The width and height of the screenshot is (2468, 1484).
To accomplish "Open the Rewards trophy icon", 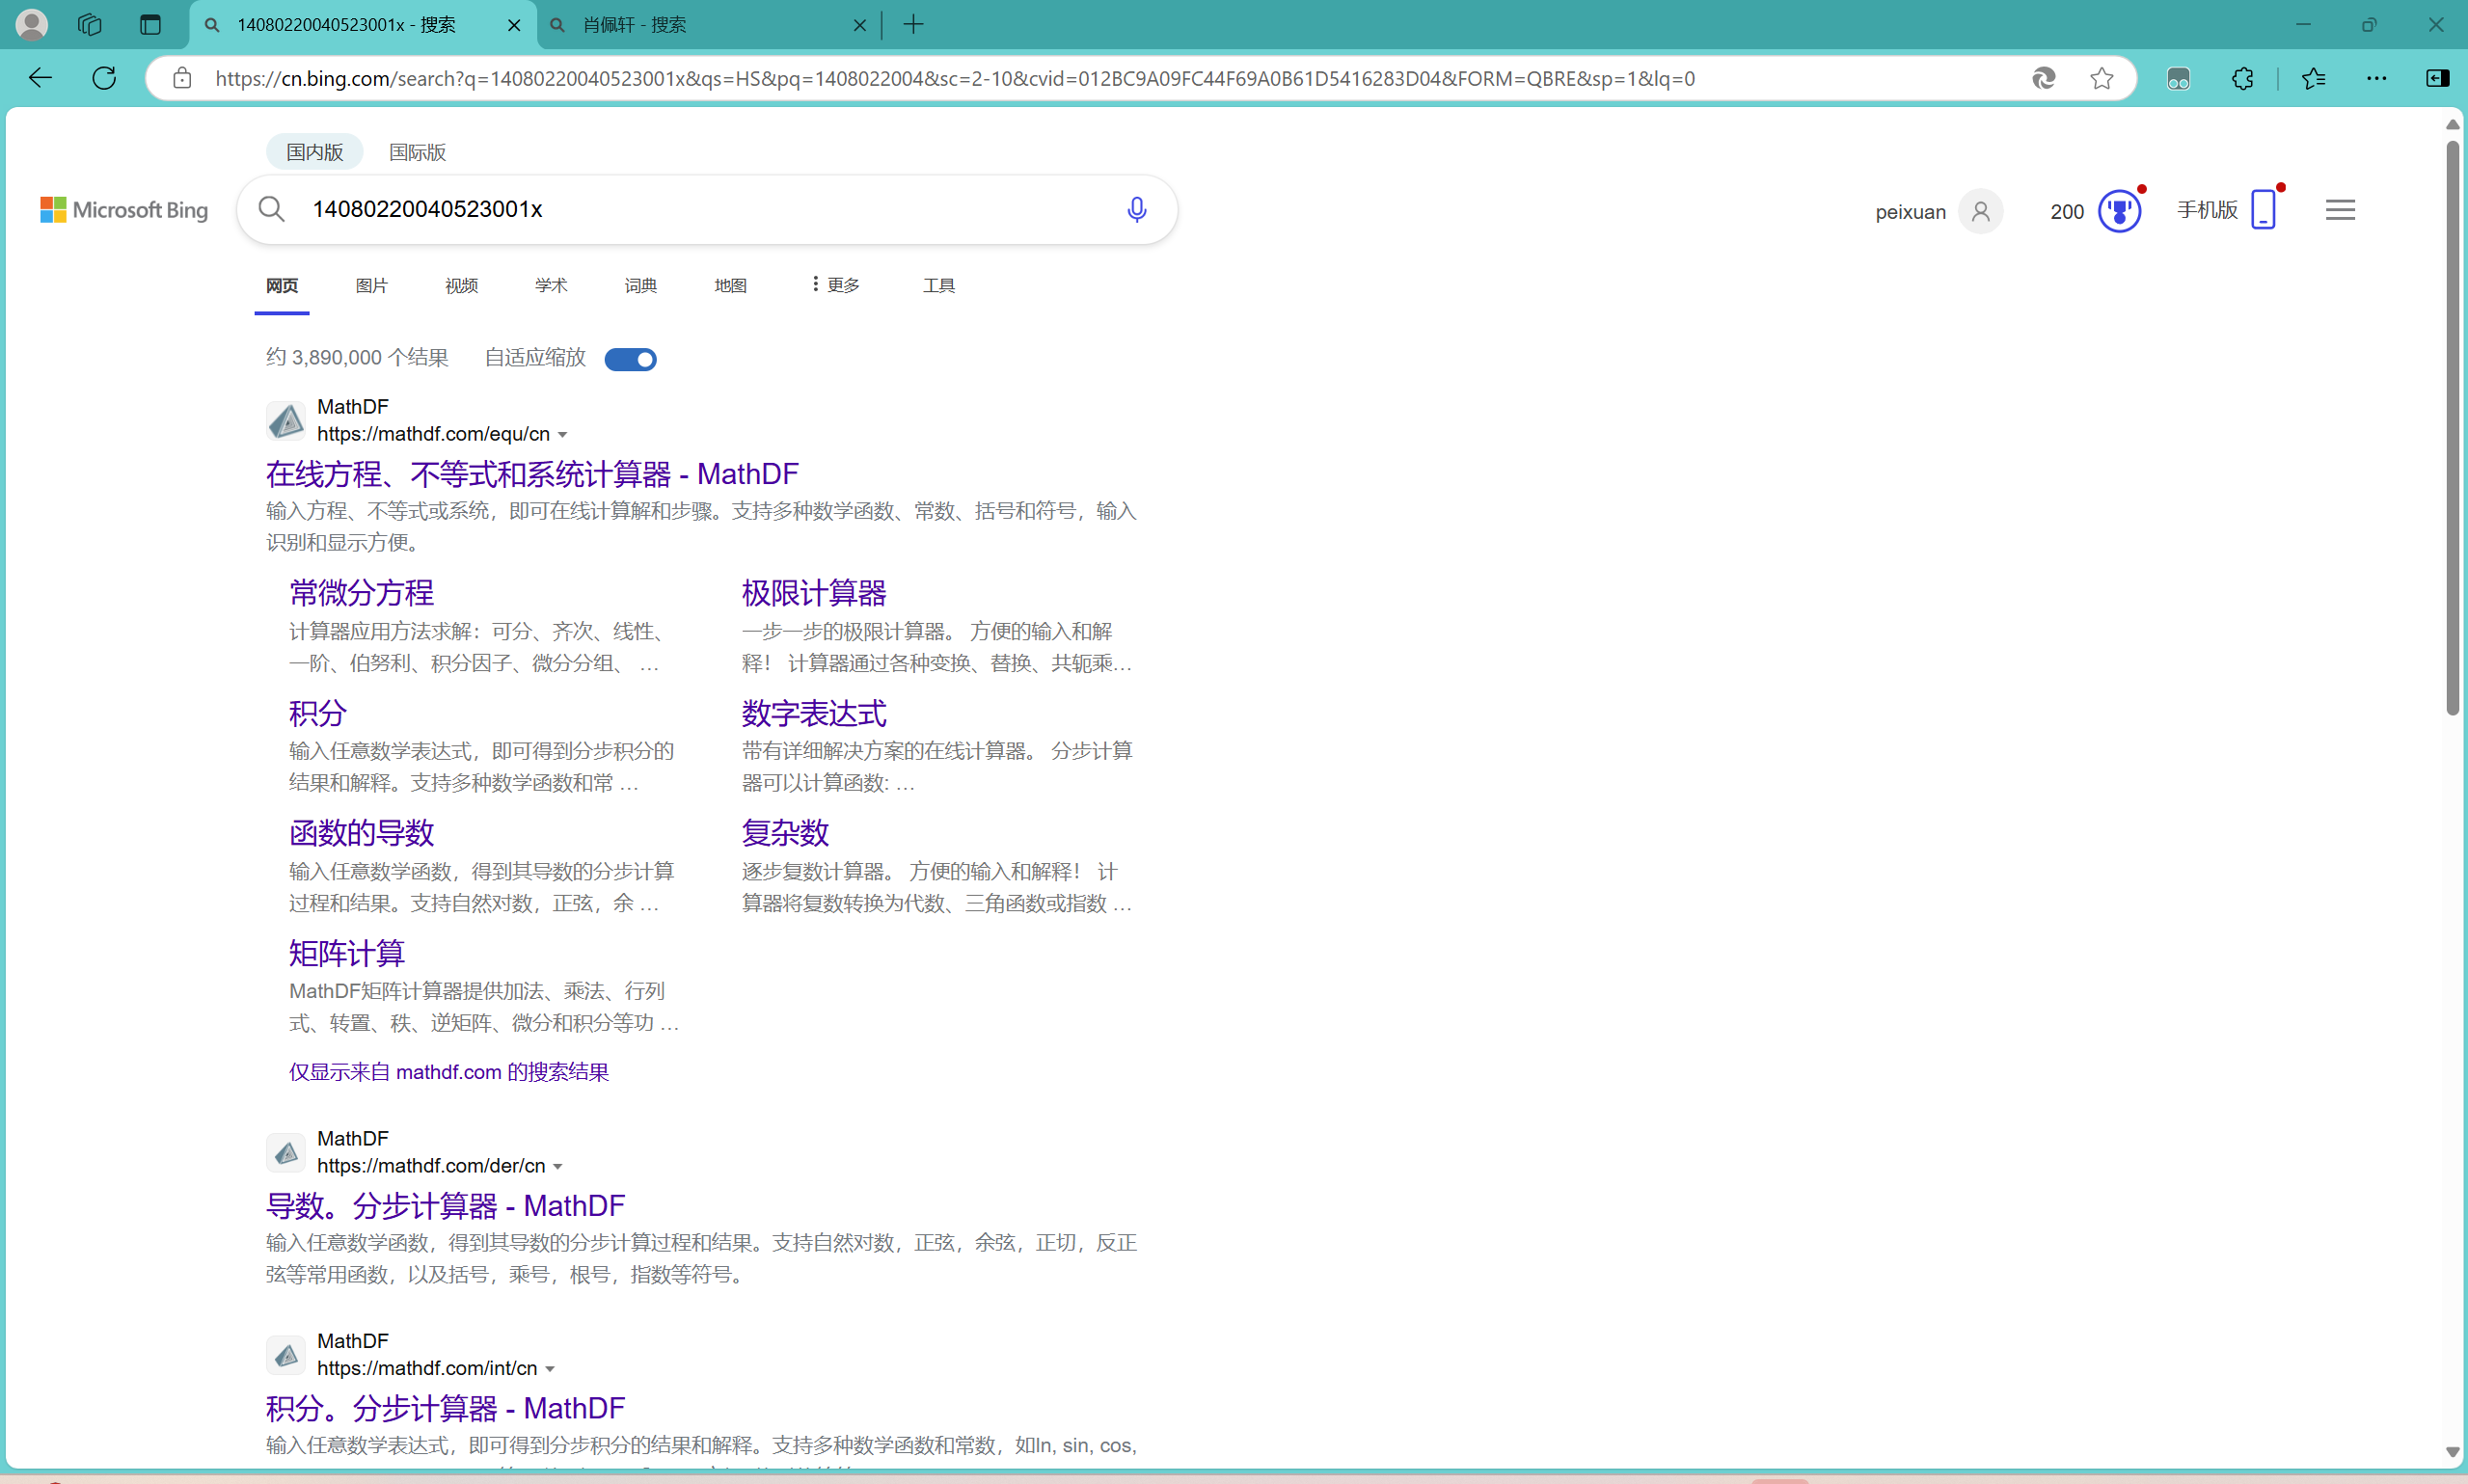I will tap(2119, 211).
